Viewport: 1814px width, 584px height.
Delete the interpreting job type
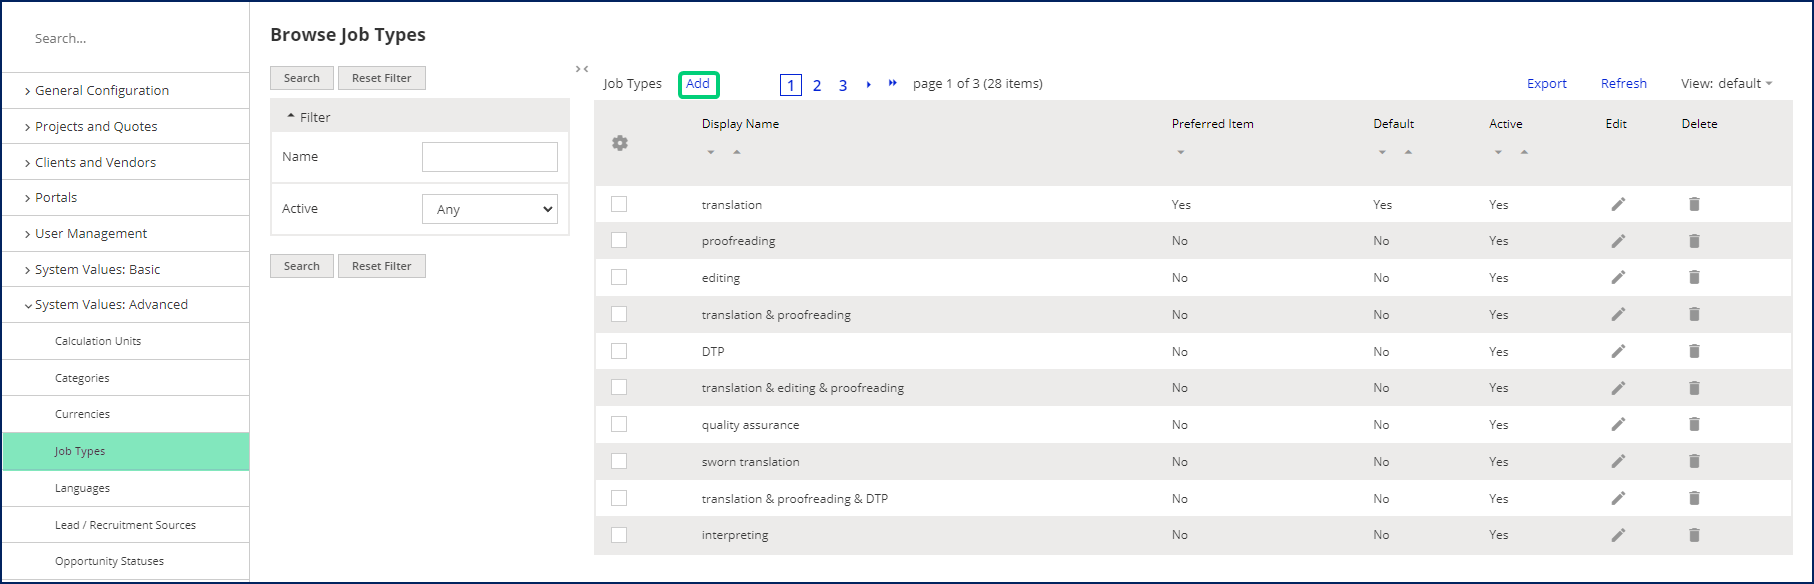pyautogui.click(x=1694, y=535)
